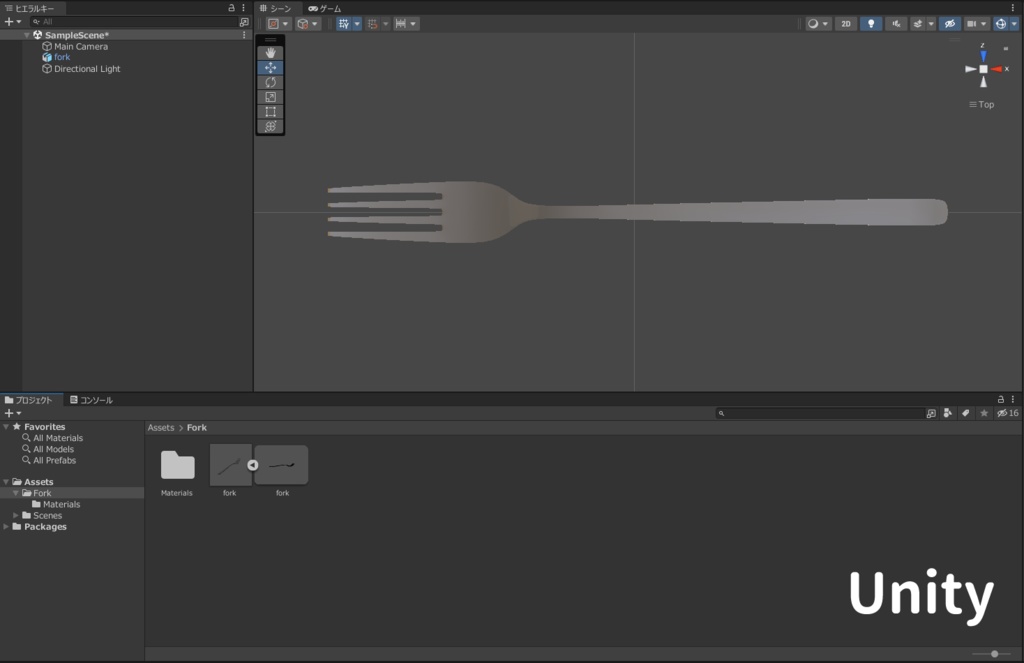Click the scene camera settings icon
Image resolution: width=1024 pixels, height=663 pixels.
click(x=972, y=24)
